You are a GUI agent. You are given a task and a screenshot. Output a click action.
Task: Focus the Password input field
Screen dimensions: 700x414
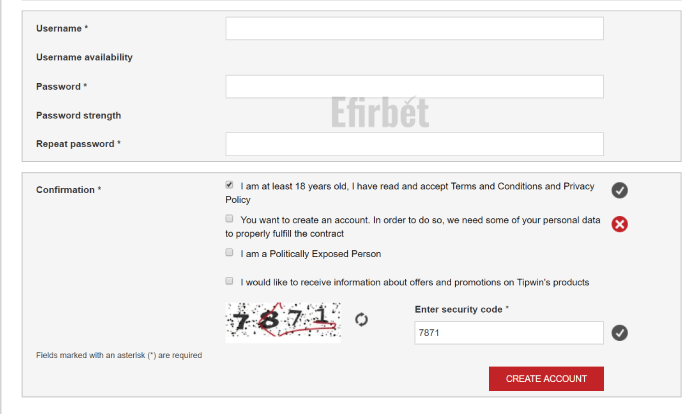click(414, 87)
